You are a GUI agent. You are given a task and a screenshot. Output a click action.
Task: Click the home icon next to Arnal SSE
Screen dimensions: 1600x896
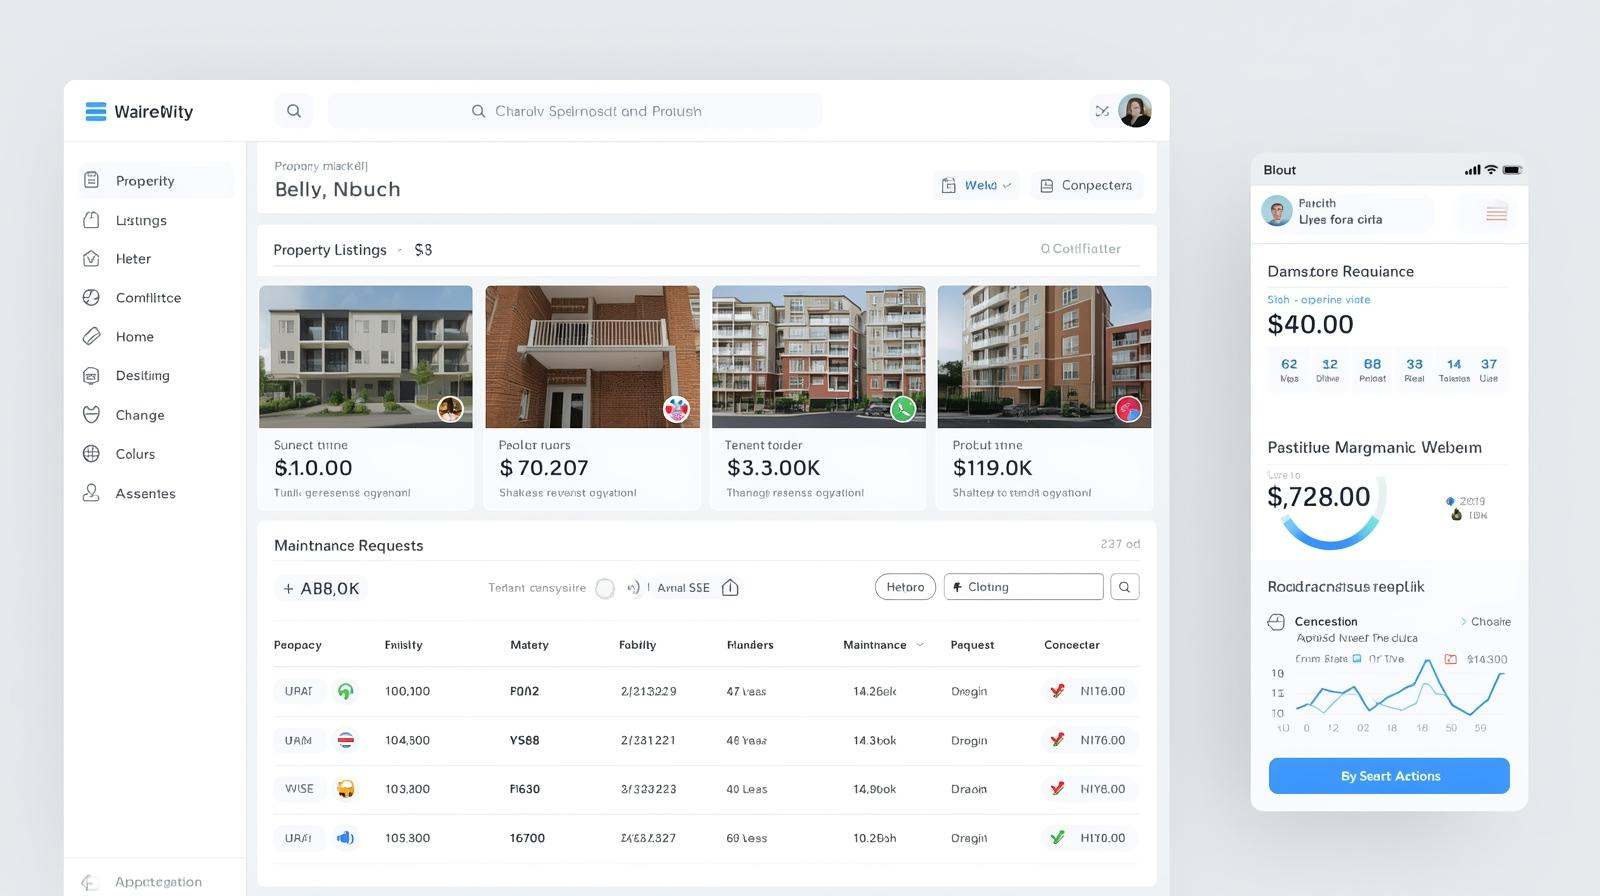click(x=730, y=588)
